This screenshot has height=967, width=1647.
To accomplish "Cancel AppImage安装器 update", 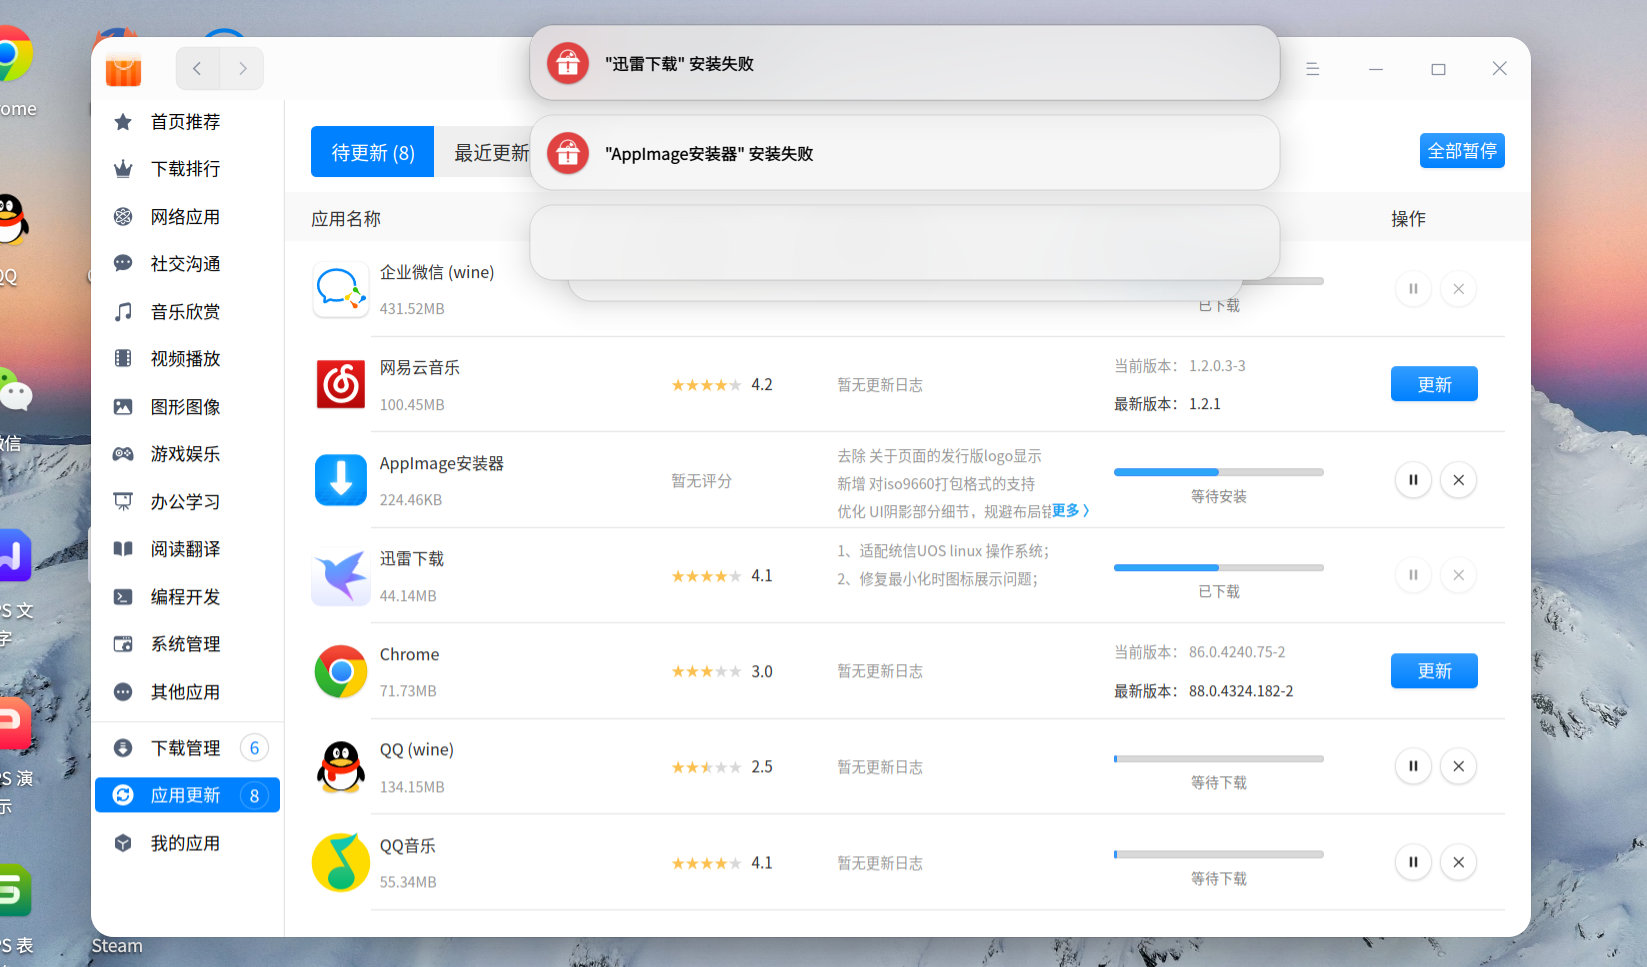I will 1459,480.
